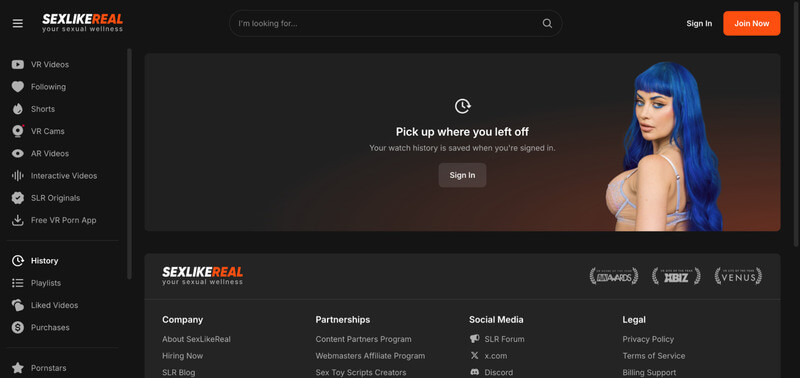Click the search magnifier icon

point(547,23)
